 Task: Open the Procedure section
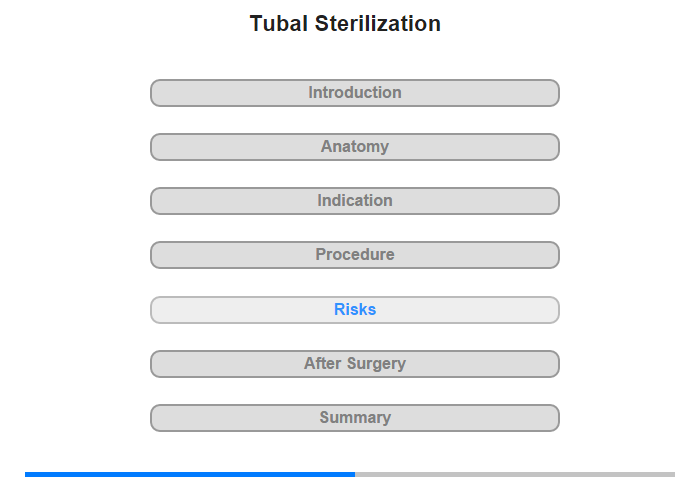click(355, 255)
